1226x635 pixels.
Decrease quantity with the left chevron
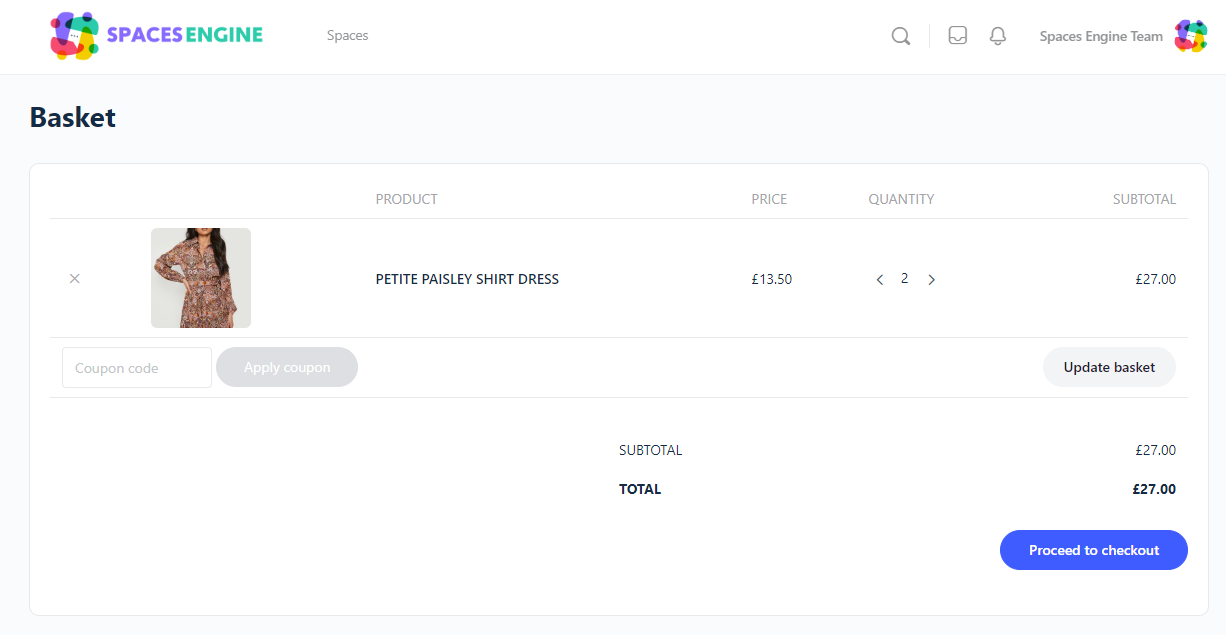pyautogui.click(x=880, y=280)
